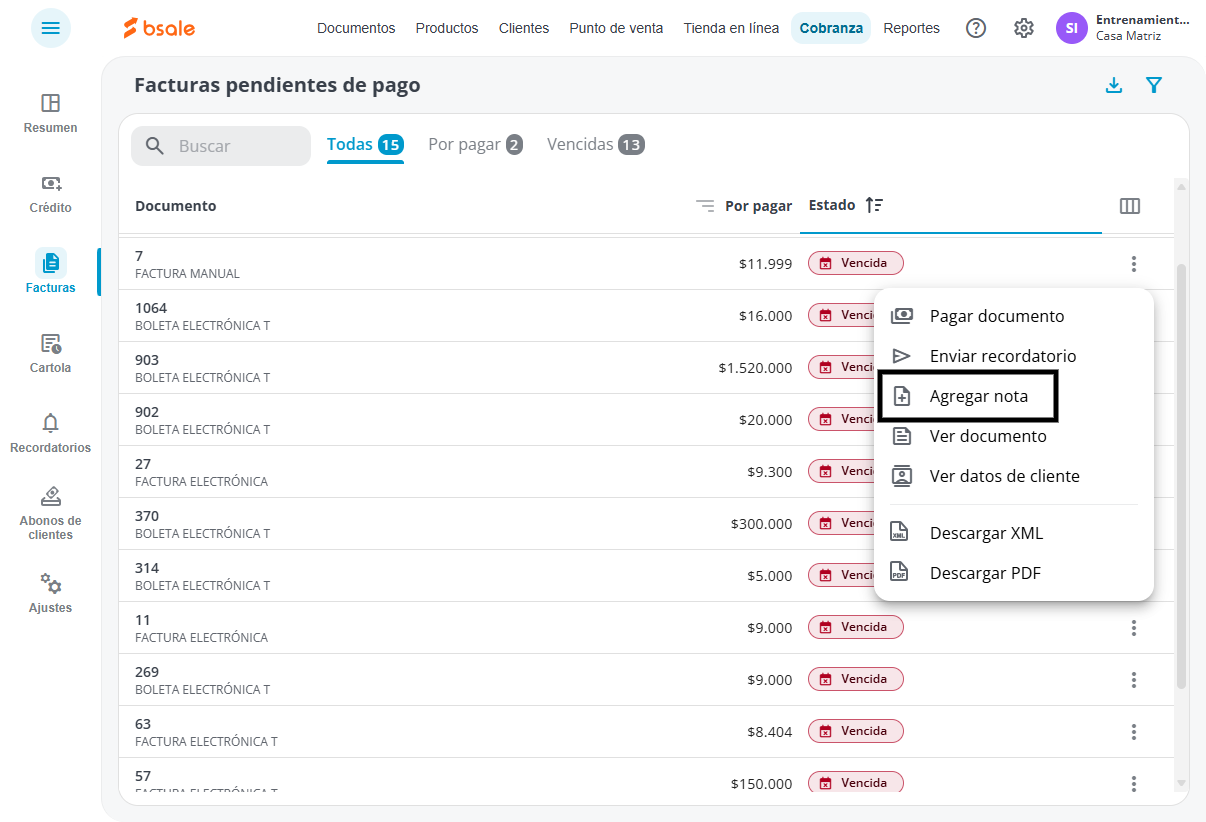The width and height of the screenshot is (1206, 822).
Task: Choose Descargar XML from context menu
Action: pyautogui.click(x=1014, y=533)
